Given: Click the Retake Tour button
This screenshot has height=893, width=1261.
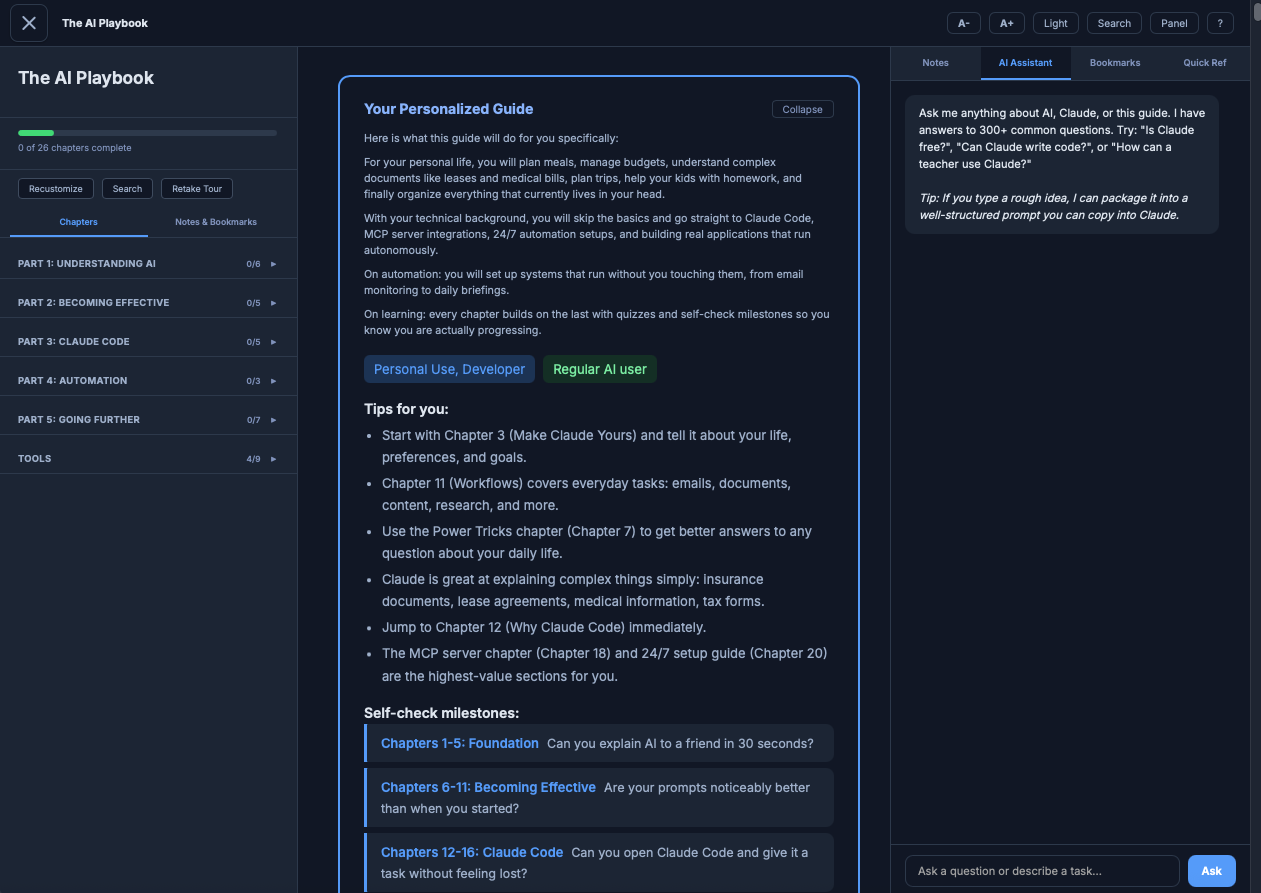Looking at the screenshot, I should tap(196, 188).
